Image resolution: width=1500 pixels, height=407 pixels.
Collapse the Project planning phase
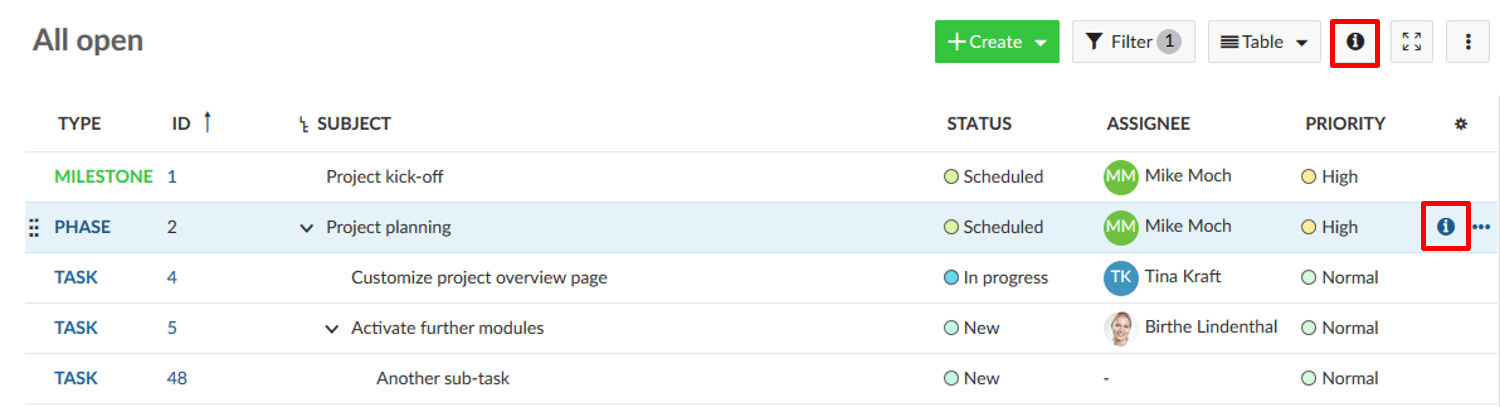307,228
